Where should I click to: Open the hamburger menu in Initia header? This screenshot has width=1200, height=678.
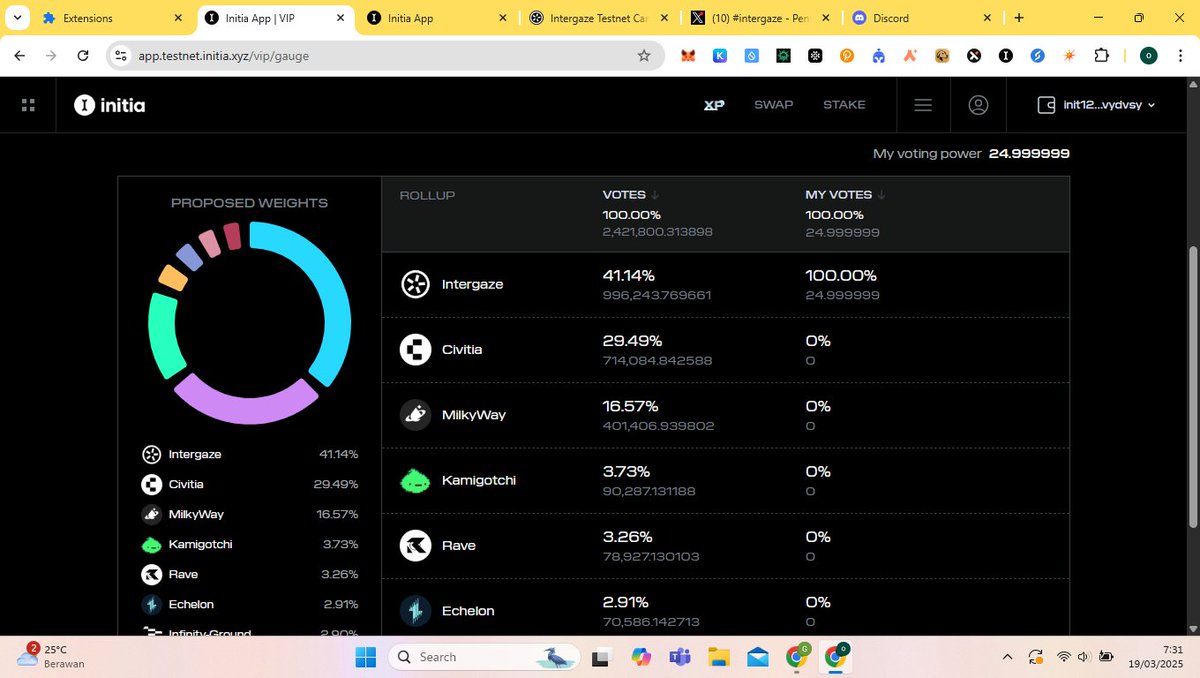[x=923, y=105]
